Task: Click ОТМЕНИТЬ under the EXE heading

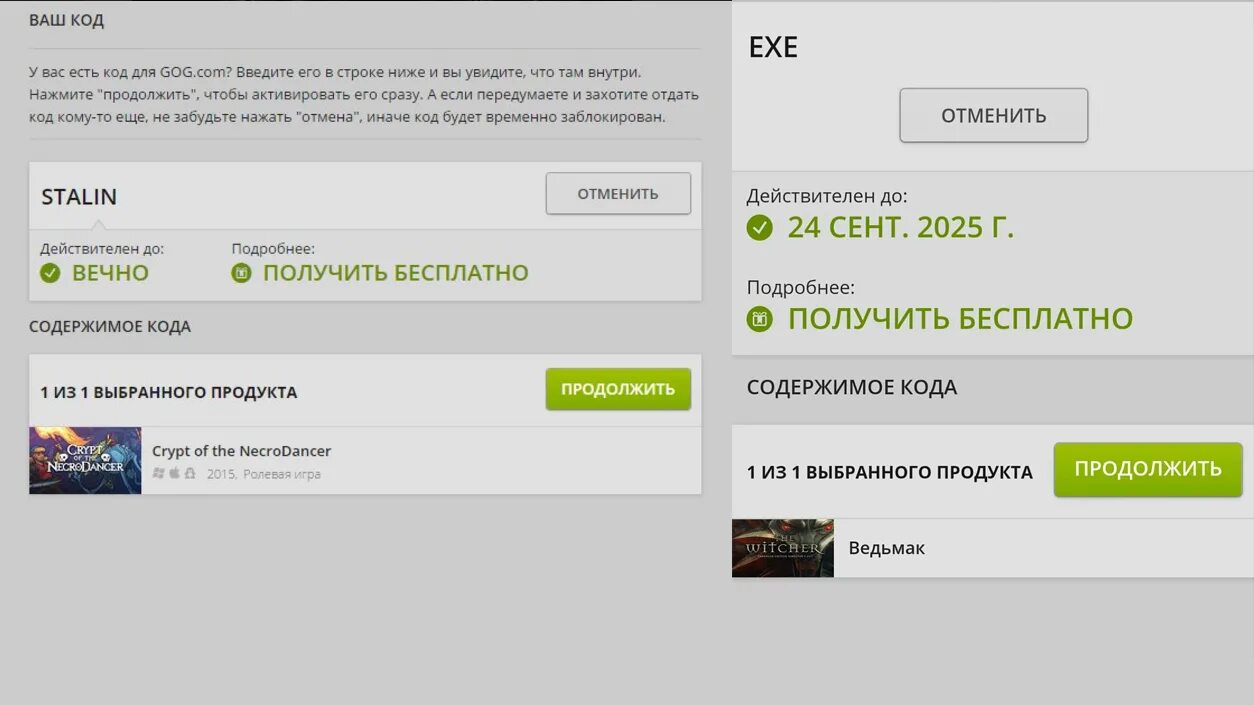Action: (x=993, y=115)
